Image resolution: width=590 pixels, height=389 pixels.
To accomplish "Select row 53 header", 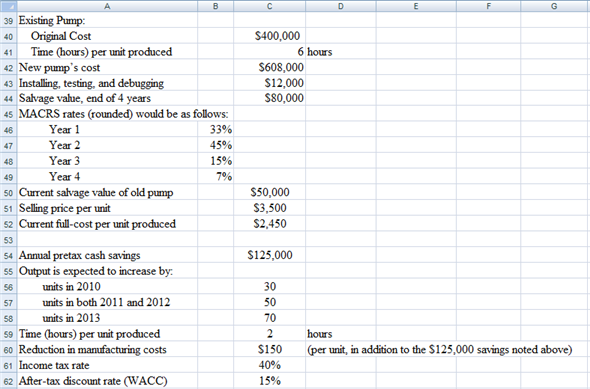I will (8, 240).
